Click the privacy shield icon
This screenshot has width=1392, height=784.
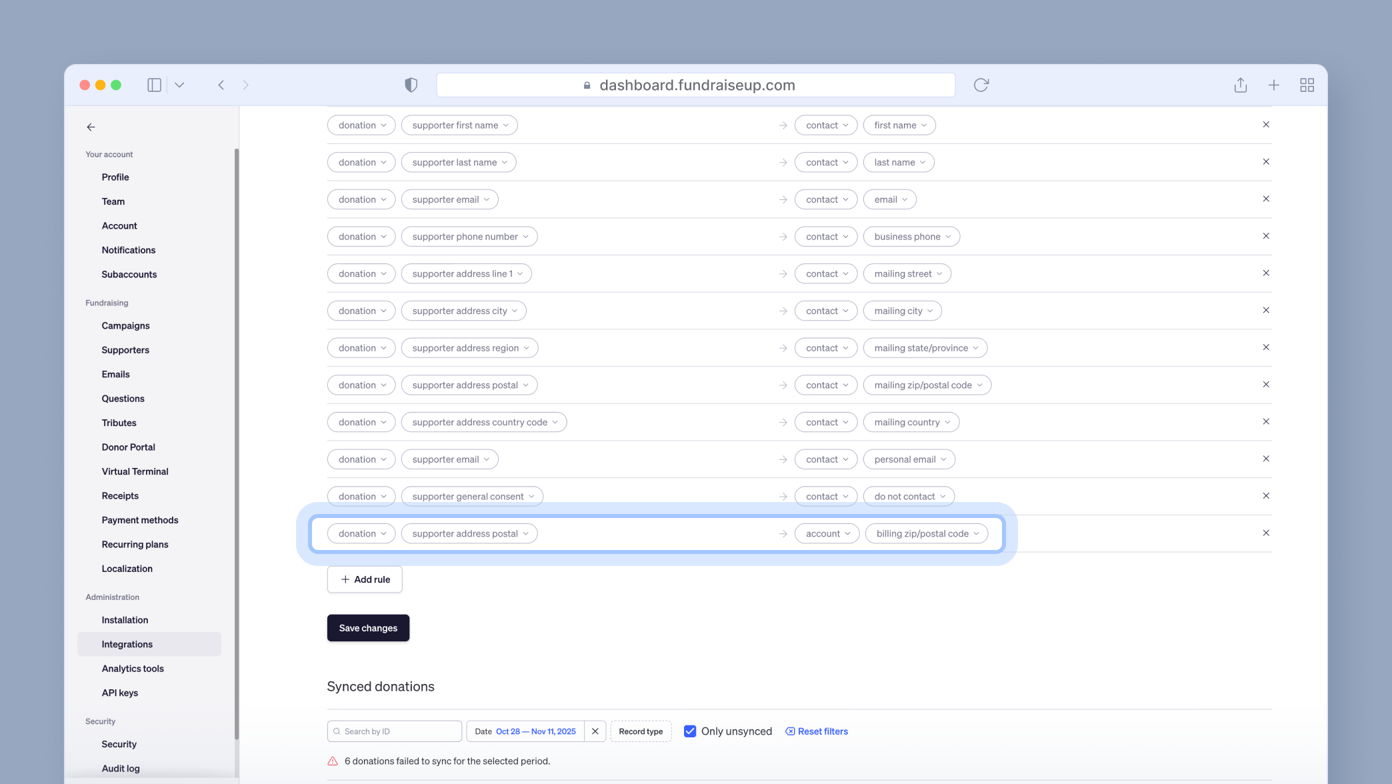click(x=410, y=85)
